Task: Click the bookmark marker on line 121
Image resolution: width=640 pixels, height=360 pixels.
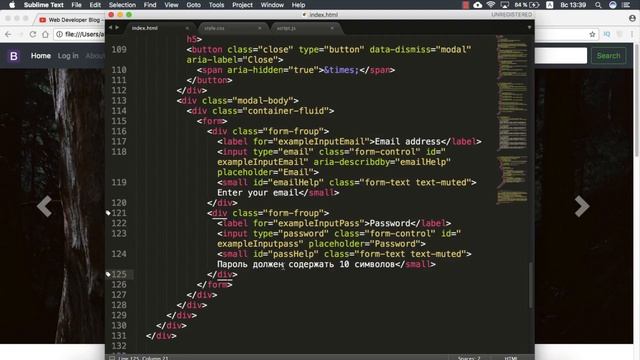Action: (108, 213)
